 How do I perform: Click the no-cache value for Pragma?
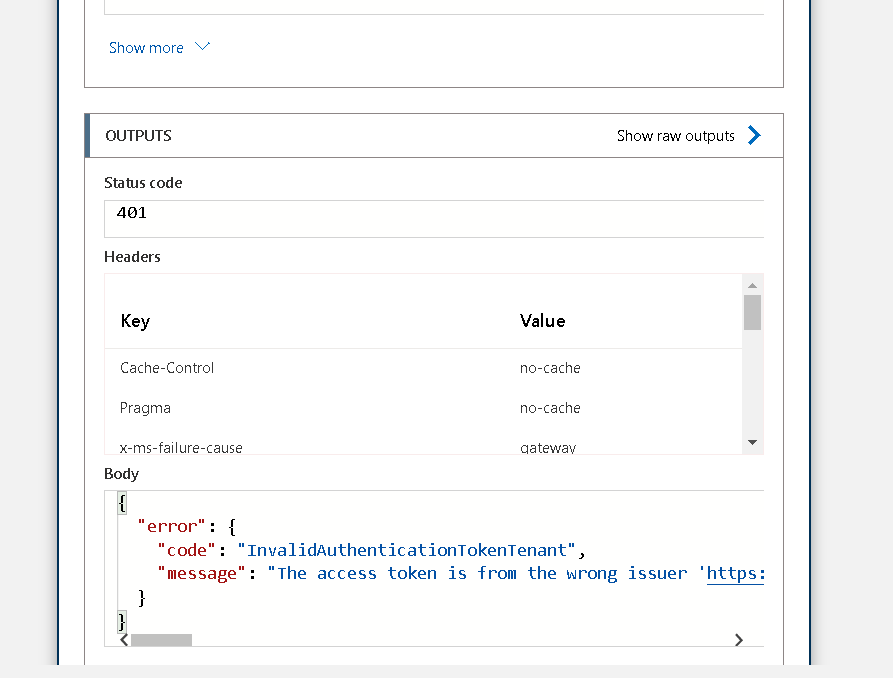coord(550,408)
